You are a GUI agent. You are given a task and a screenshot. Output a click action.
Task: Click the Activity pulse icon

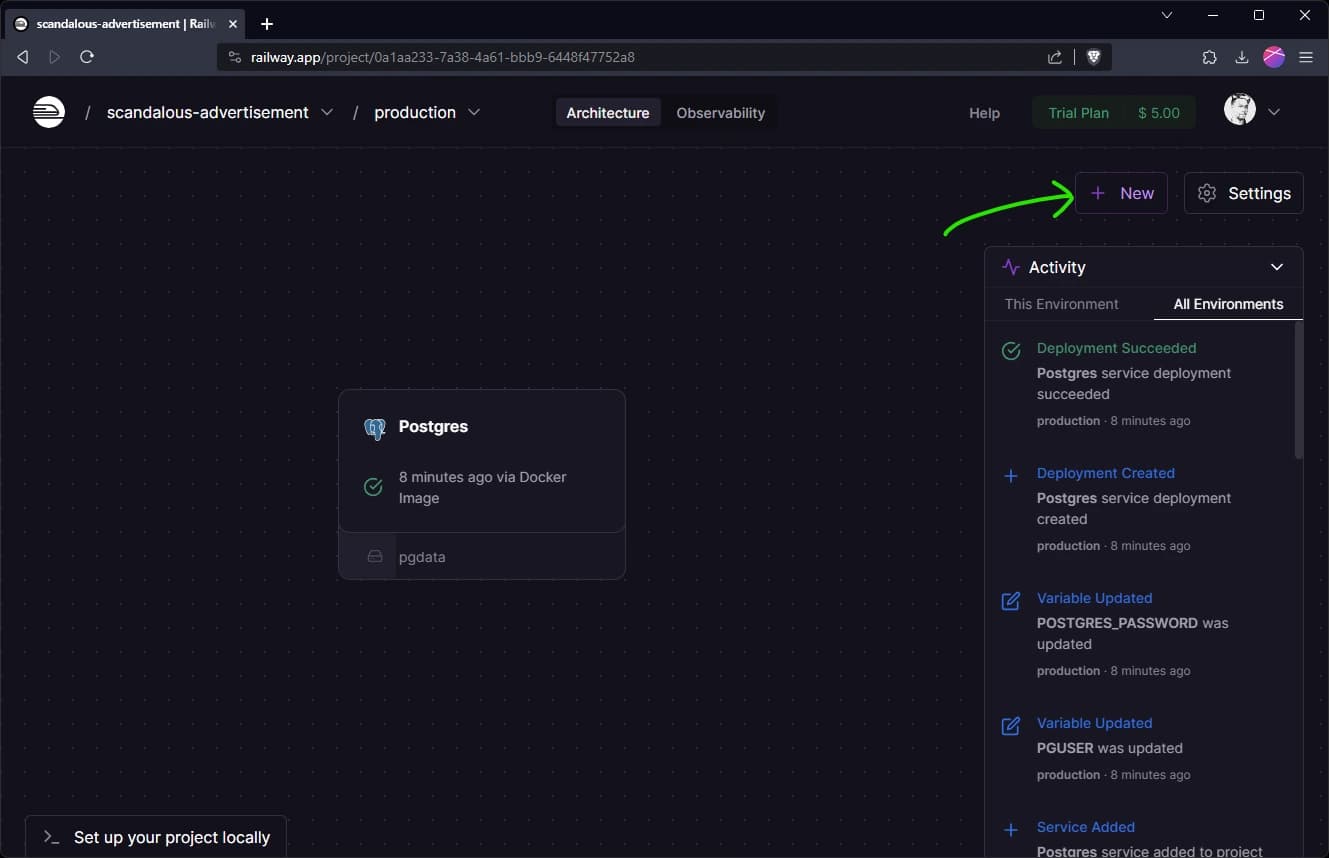pos(1010,267)
